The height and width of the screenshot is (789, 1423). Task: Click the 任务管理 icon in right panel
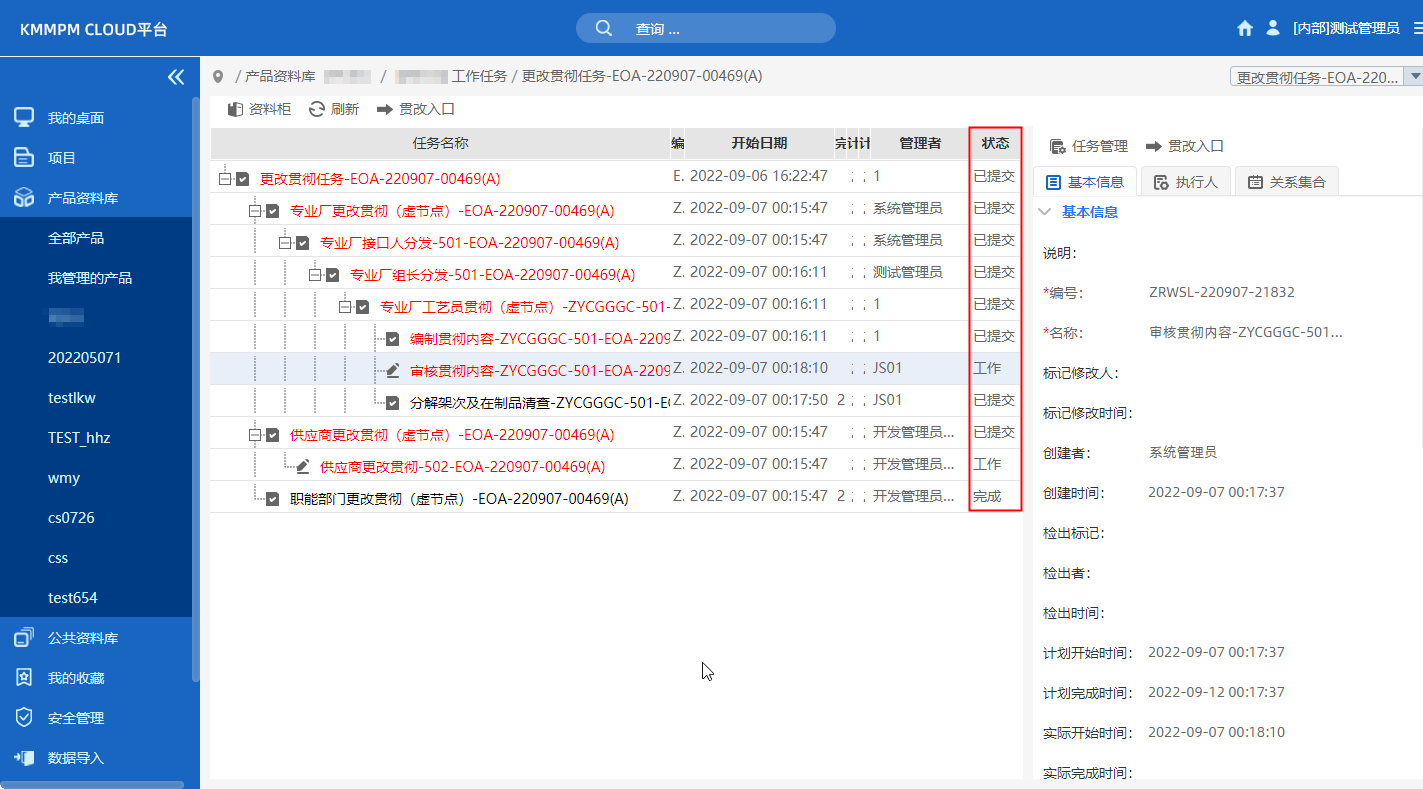pyautogui.click(x=1057, y=145)
